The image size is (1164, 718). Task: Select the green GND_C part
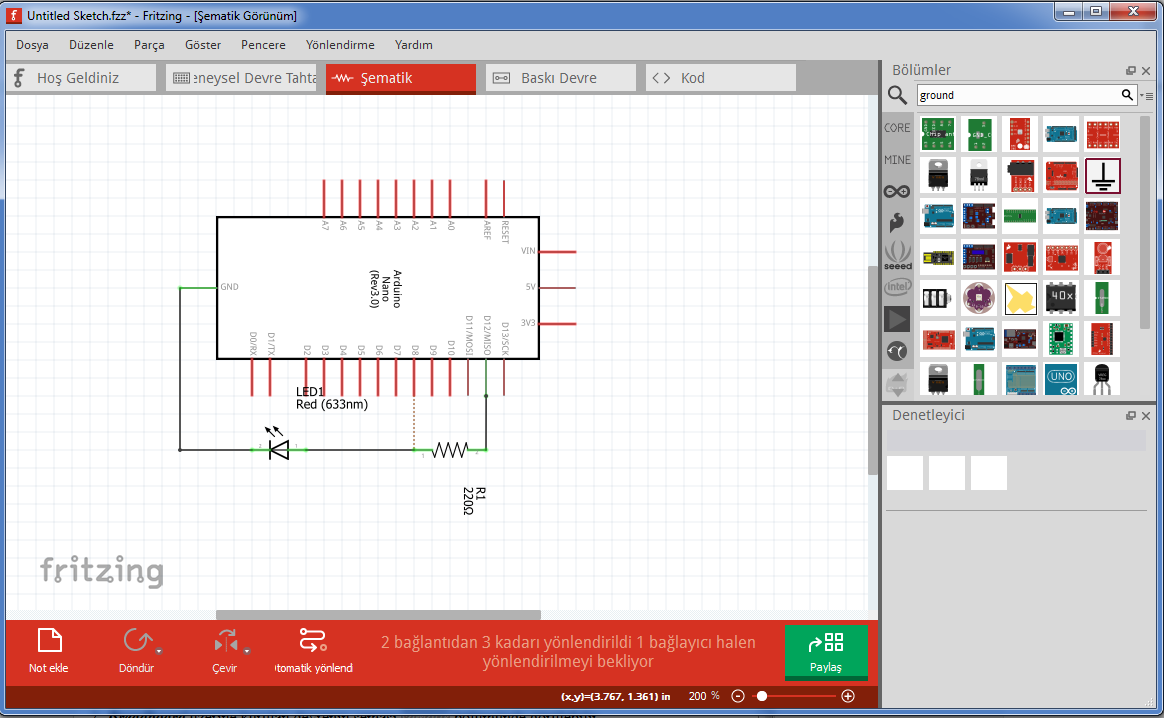tap(979, 134)
